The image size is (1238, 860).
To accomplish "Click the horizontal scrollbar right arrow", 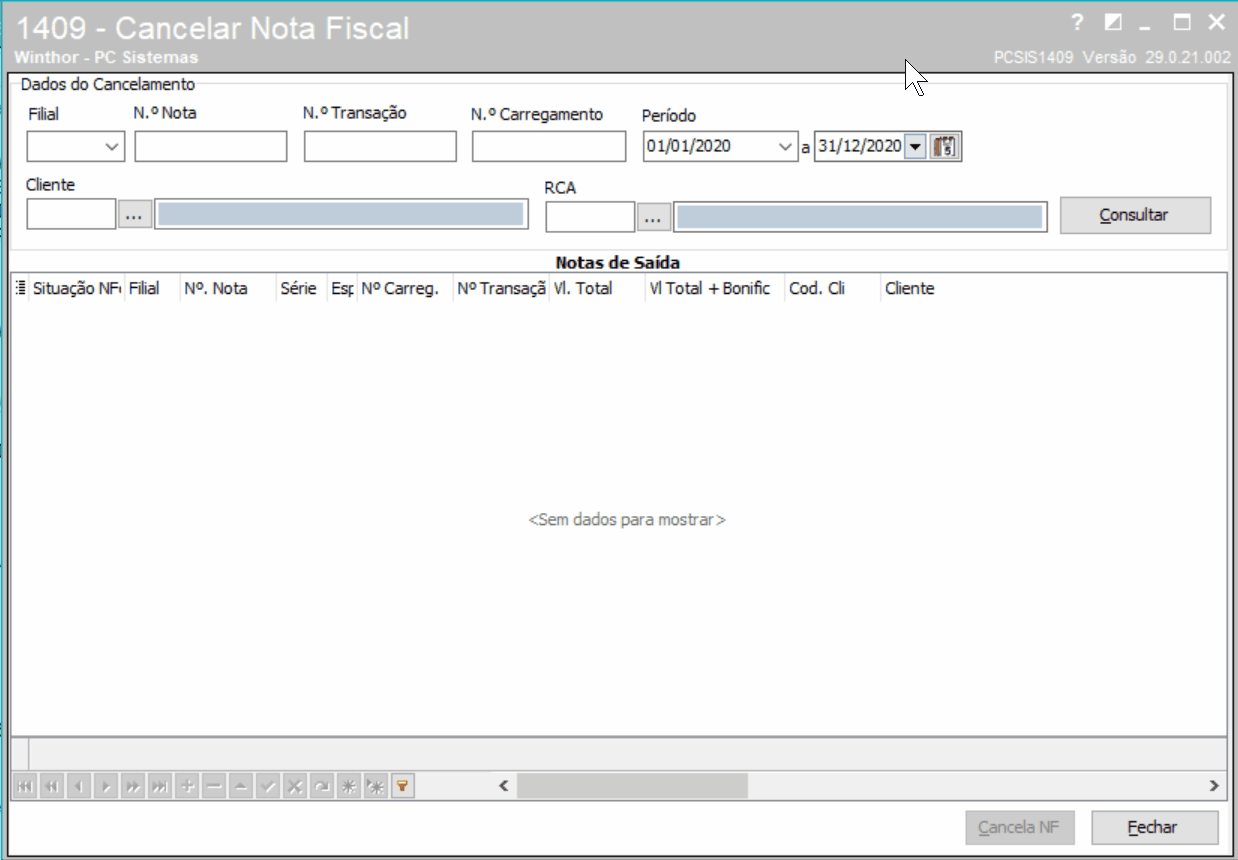I will pos(1215,786).
